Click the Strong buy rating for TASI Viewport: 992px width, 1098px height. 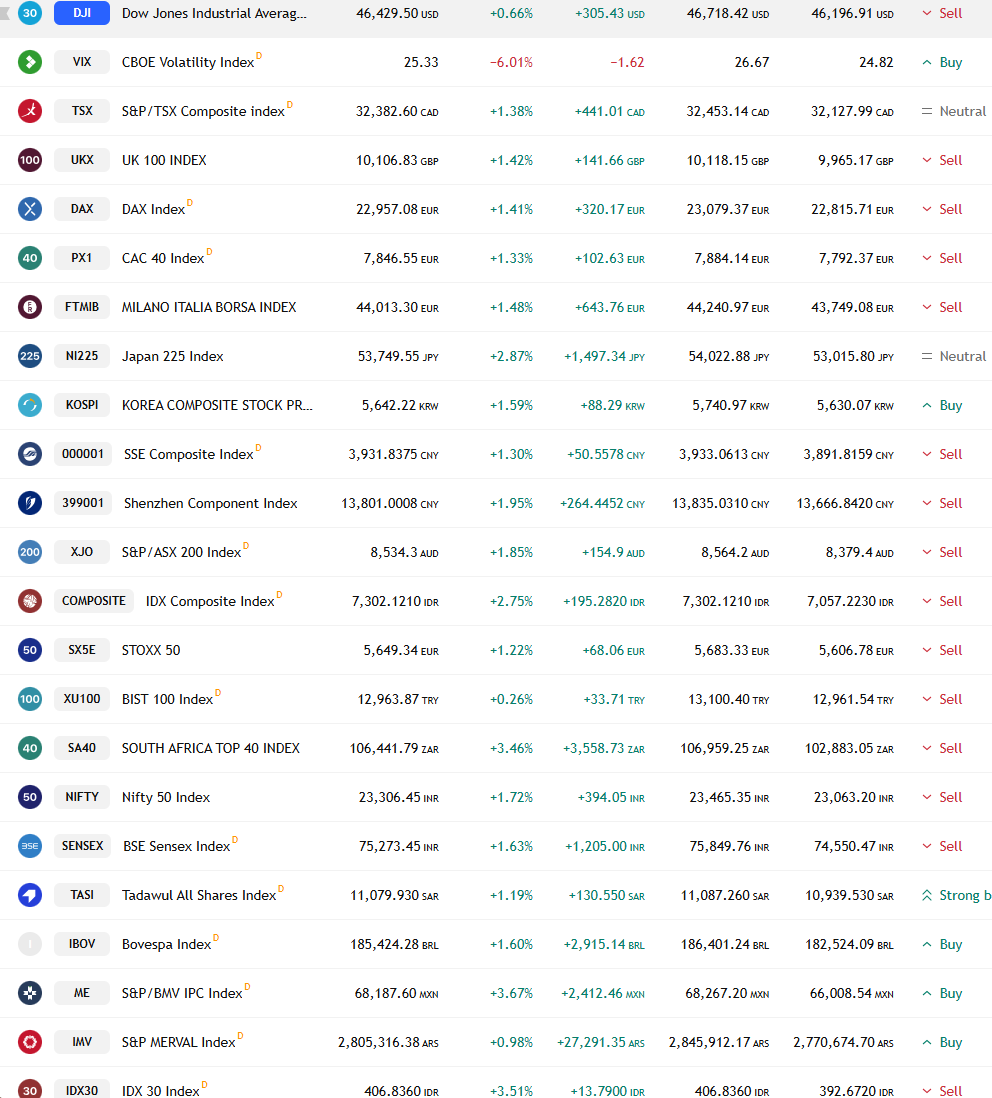(x=956, y=895)
